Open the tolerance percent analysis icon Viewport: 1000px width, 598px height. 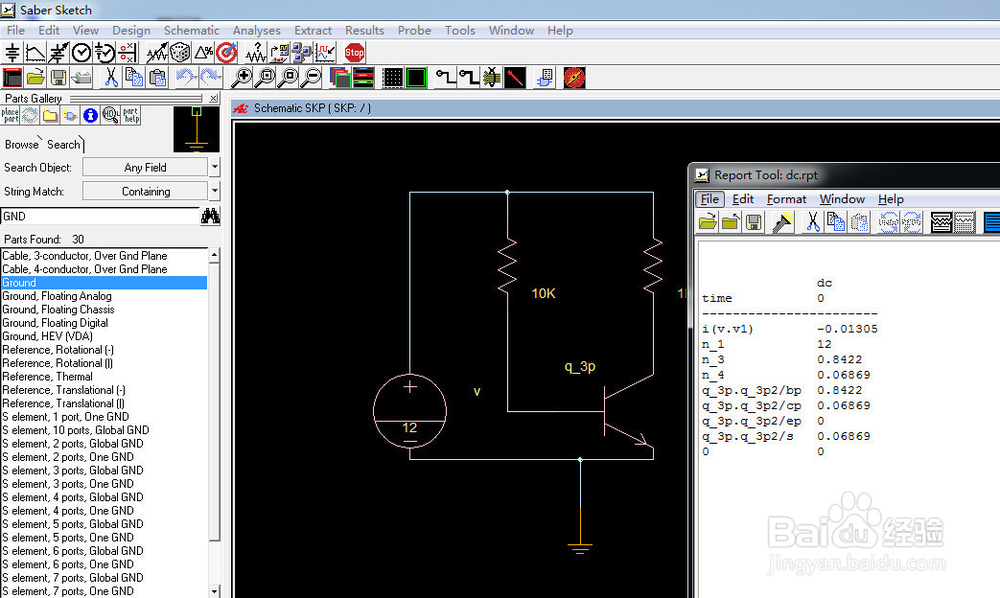tap(203, 53)
